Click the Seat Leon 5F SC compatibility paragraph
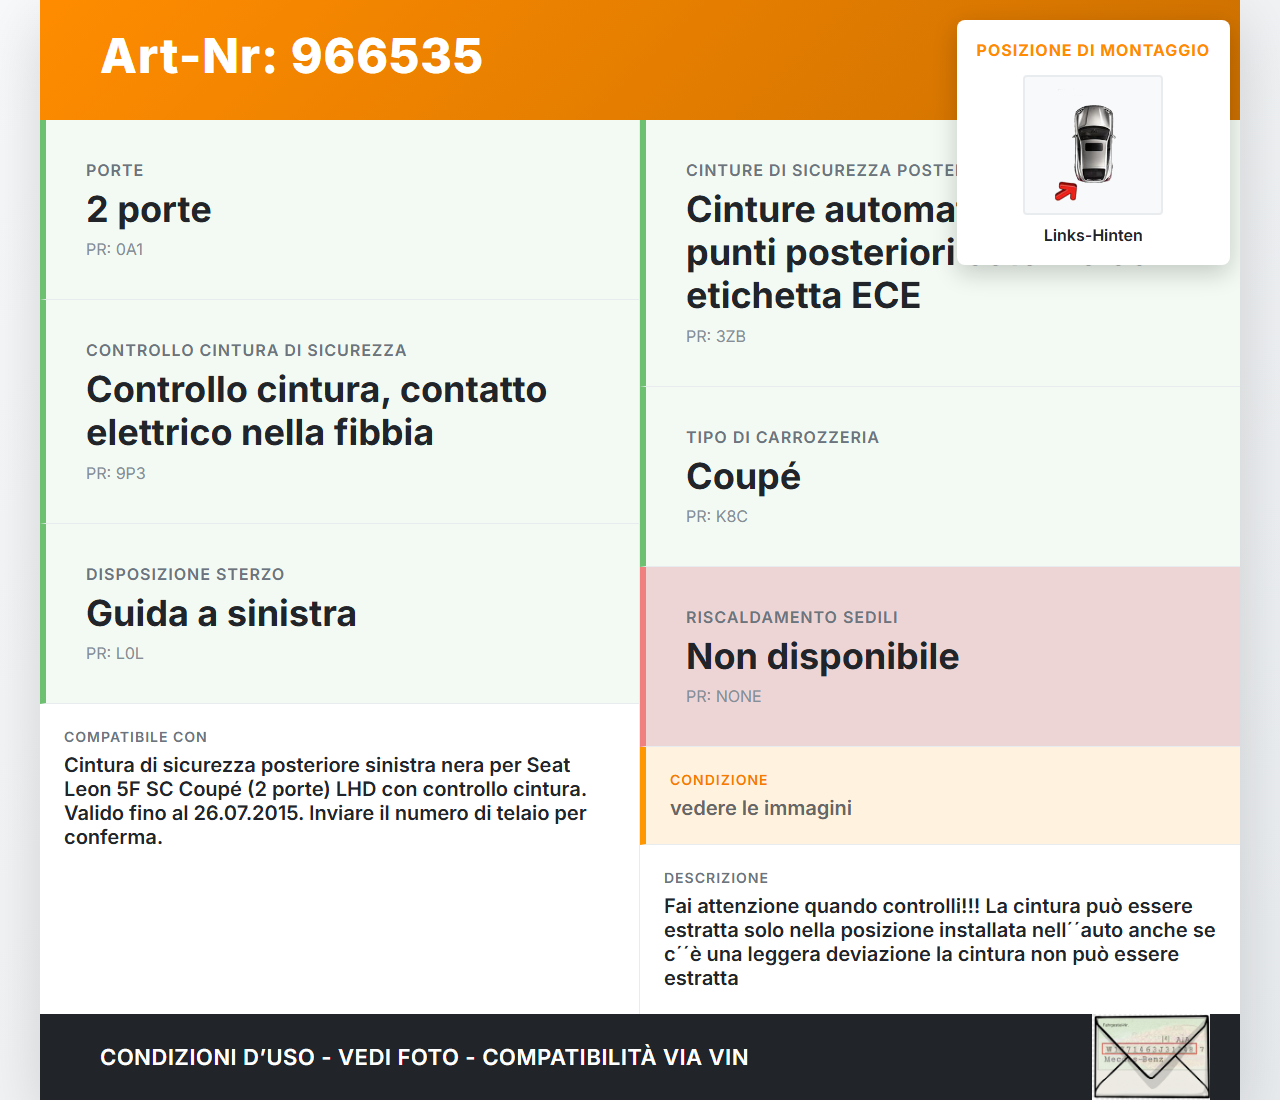 pyautogui.click(x=326, y=801)
